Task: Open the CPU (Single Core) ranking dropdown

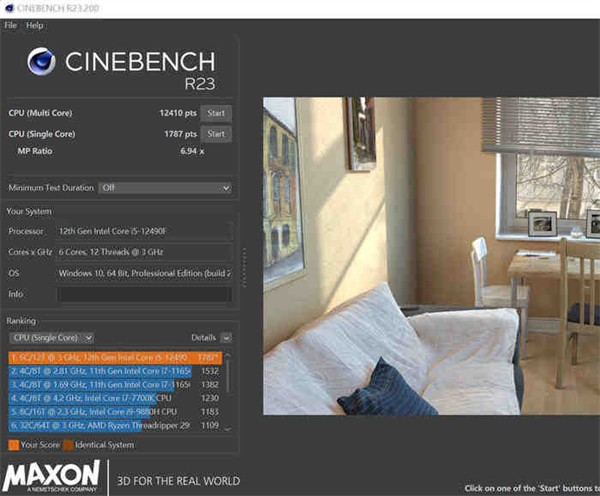Action: pyautogui.click(x=51, y=338)
